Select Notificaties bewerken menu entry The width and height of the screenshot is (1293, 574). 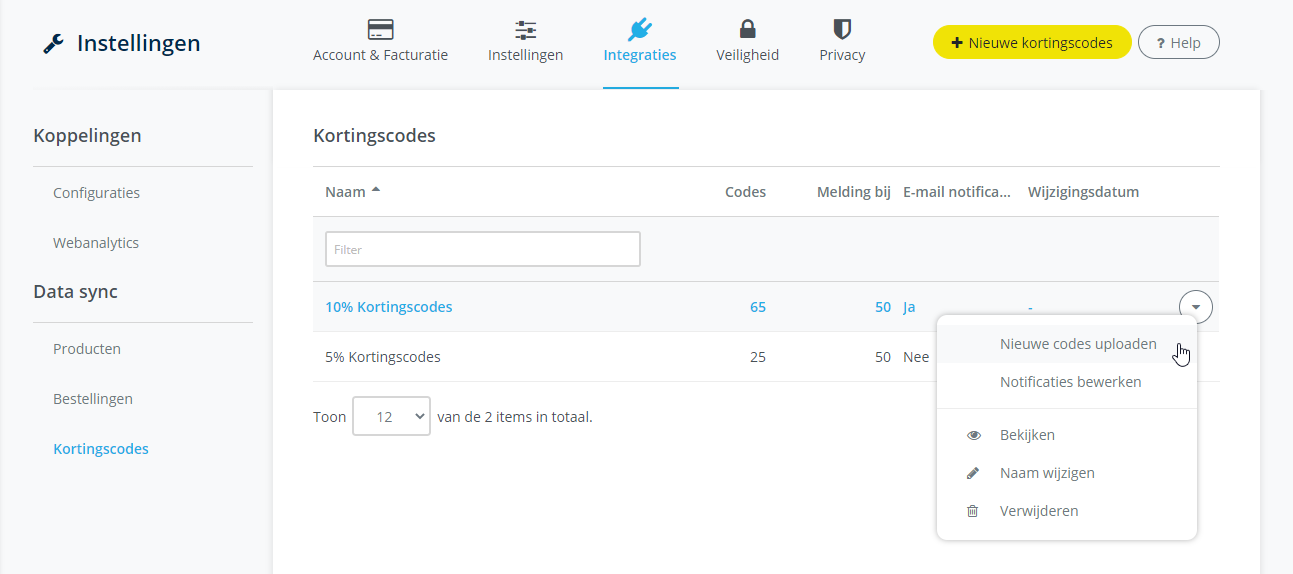click(x=1070, y=382)
